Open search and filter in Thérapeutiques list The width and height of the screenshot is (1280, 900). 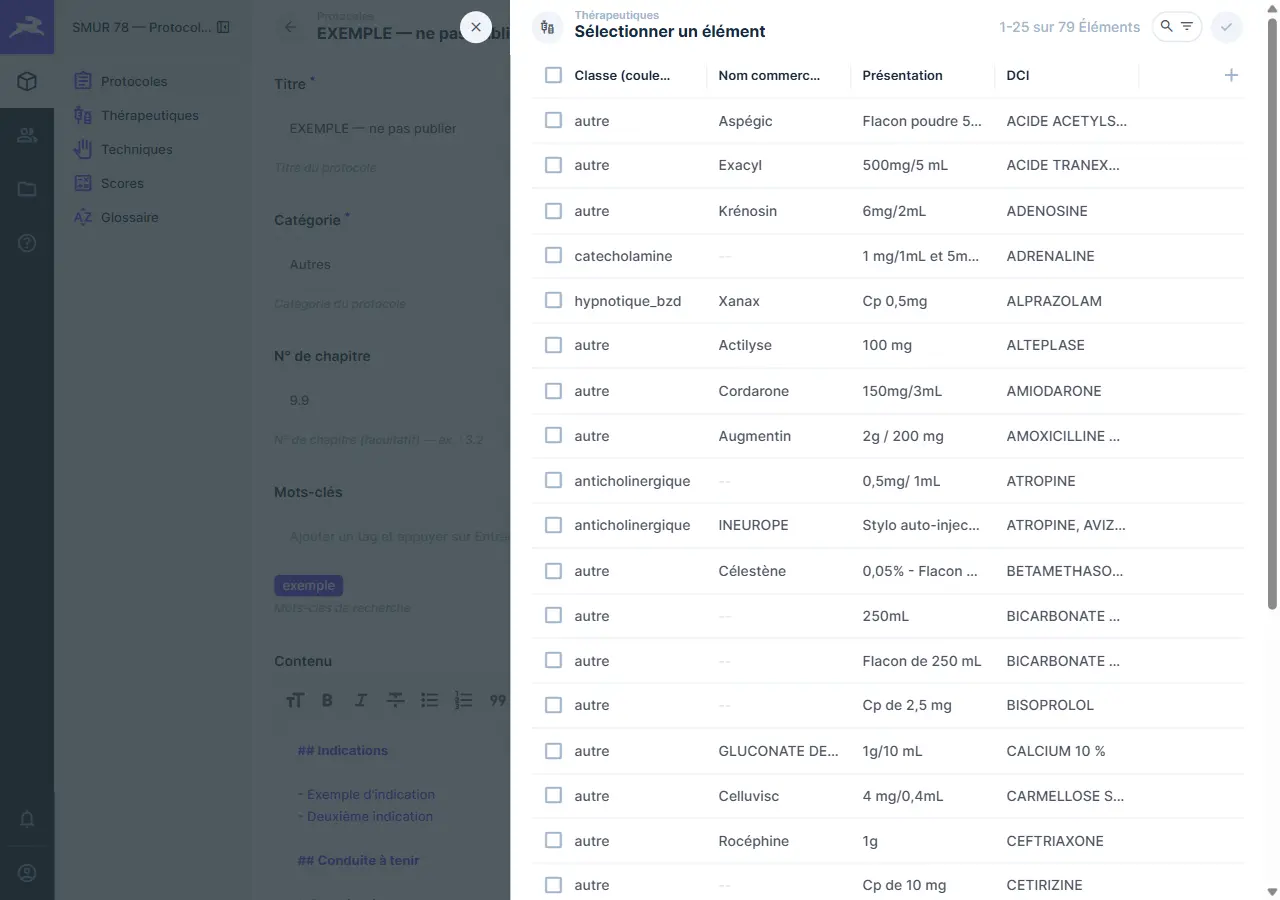pyautogui.click(x=1177, y=27)
